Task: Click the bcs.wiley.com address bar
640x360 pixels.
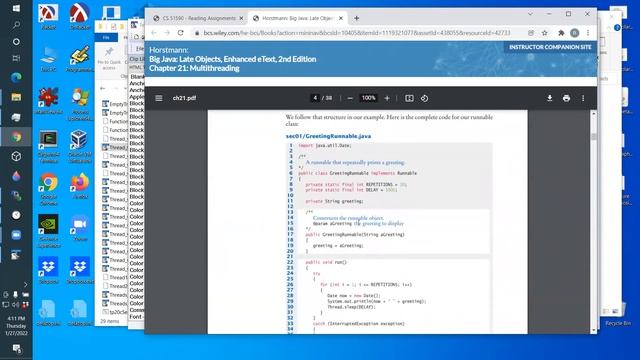Action: point(357,33)
